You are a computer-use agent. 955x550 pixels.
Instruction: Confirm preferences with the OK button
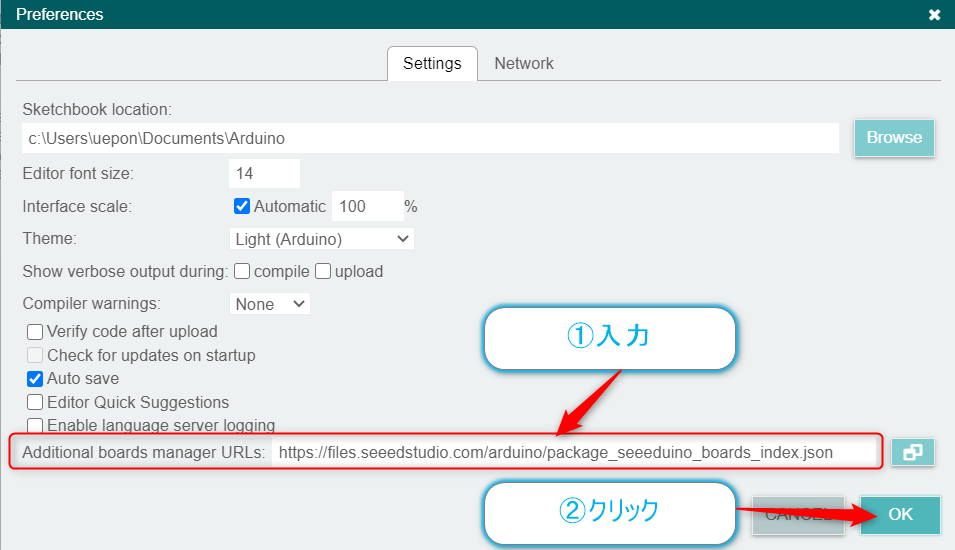pos(900,515)
